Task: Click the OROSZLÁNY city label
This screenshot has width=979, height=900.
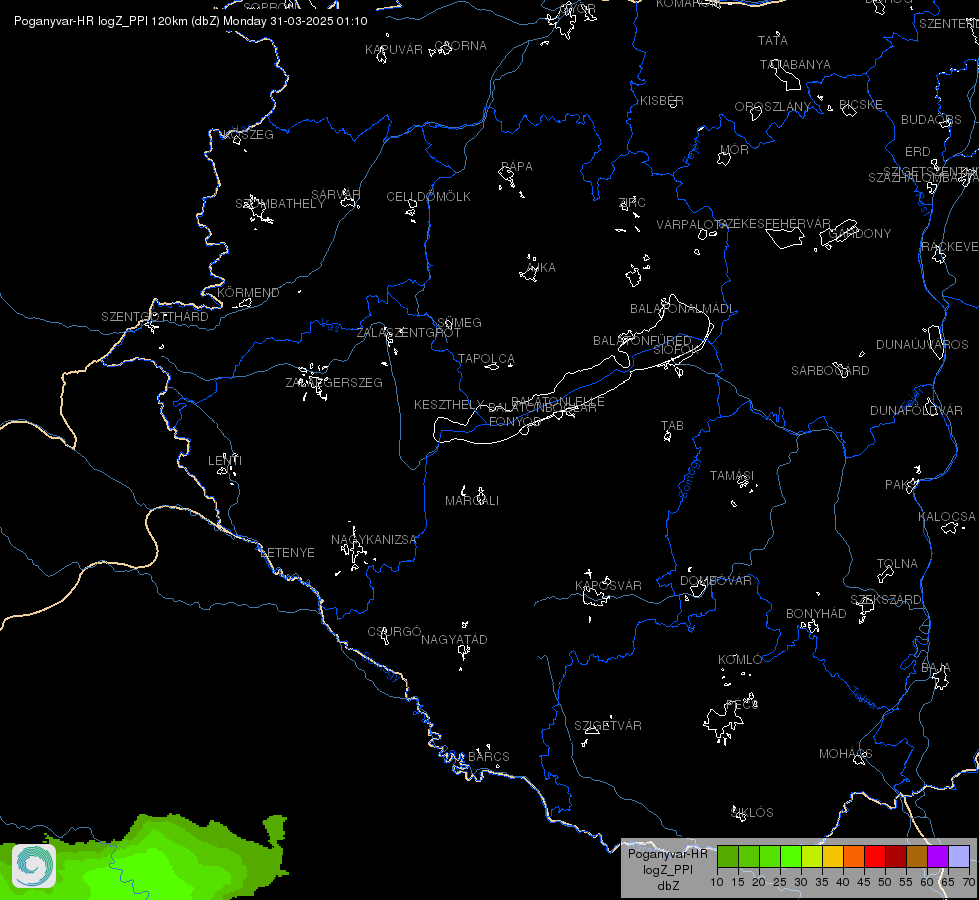Action: [x=772, y=107]
